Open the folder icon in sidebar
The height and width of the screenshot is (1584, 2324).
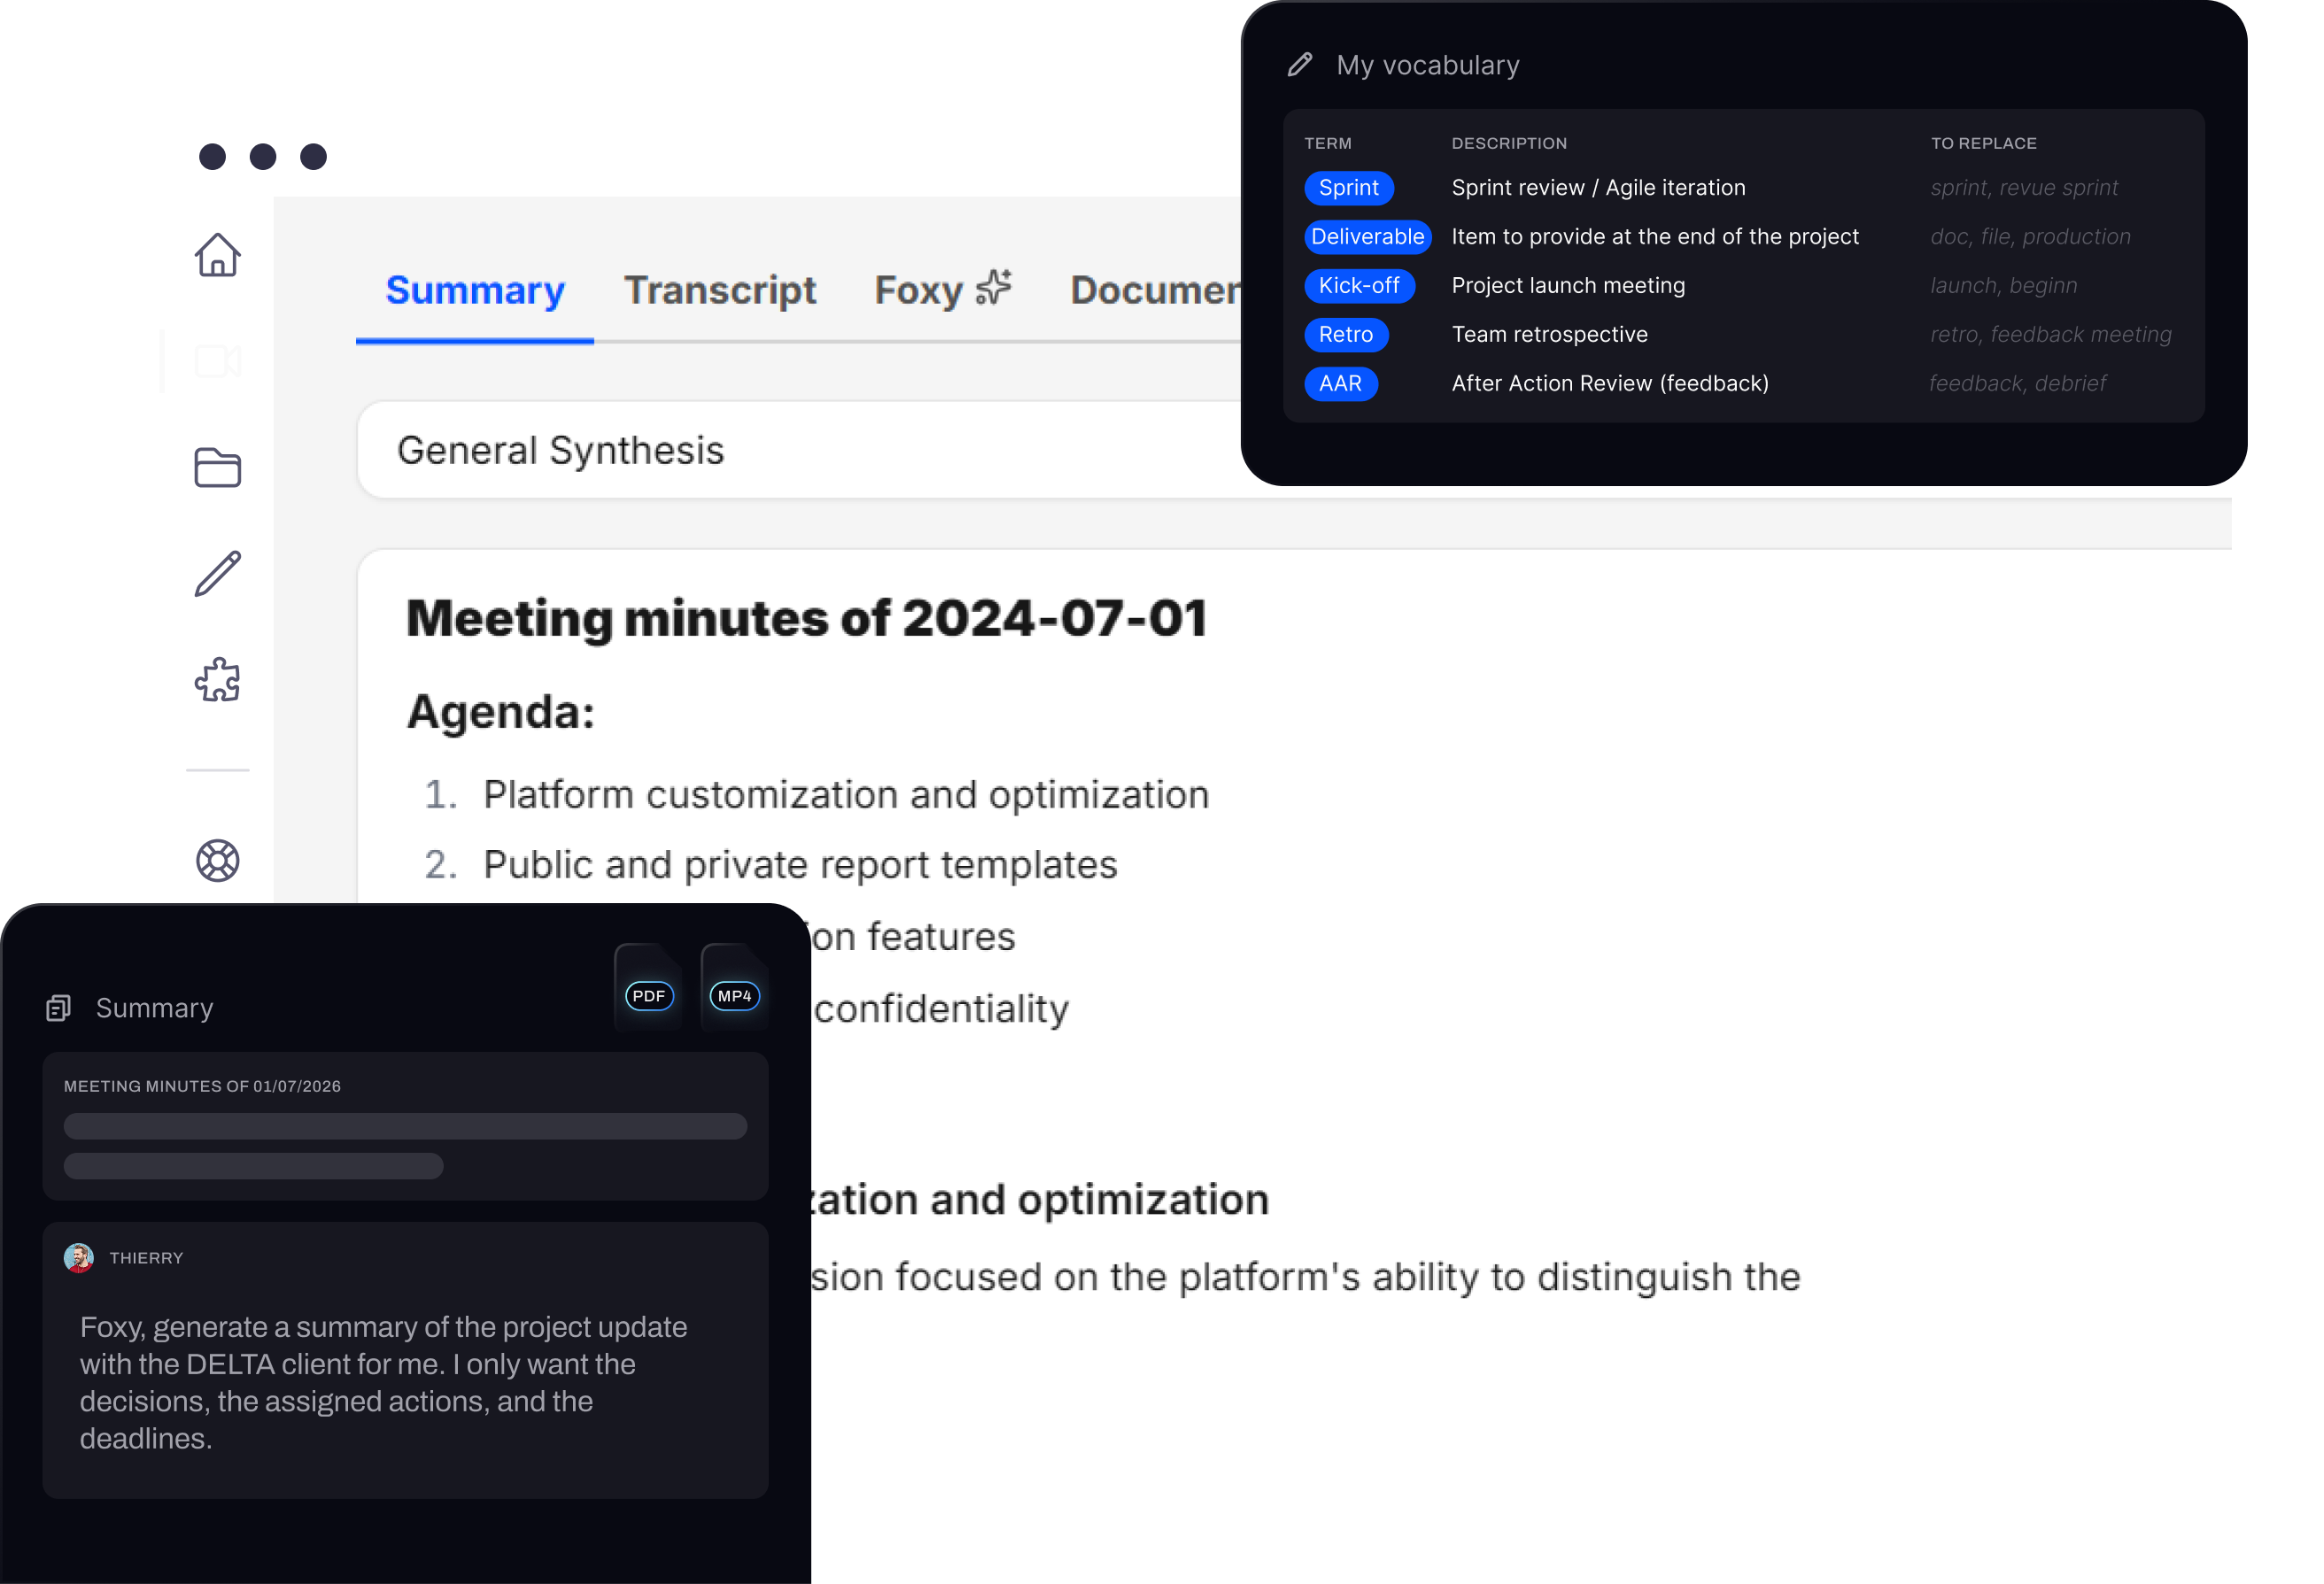click(x=217, y=467)
